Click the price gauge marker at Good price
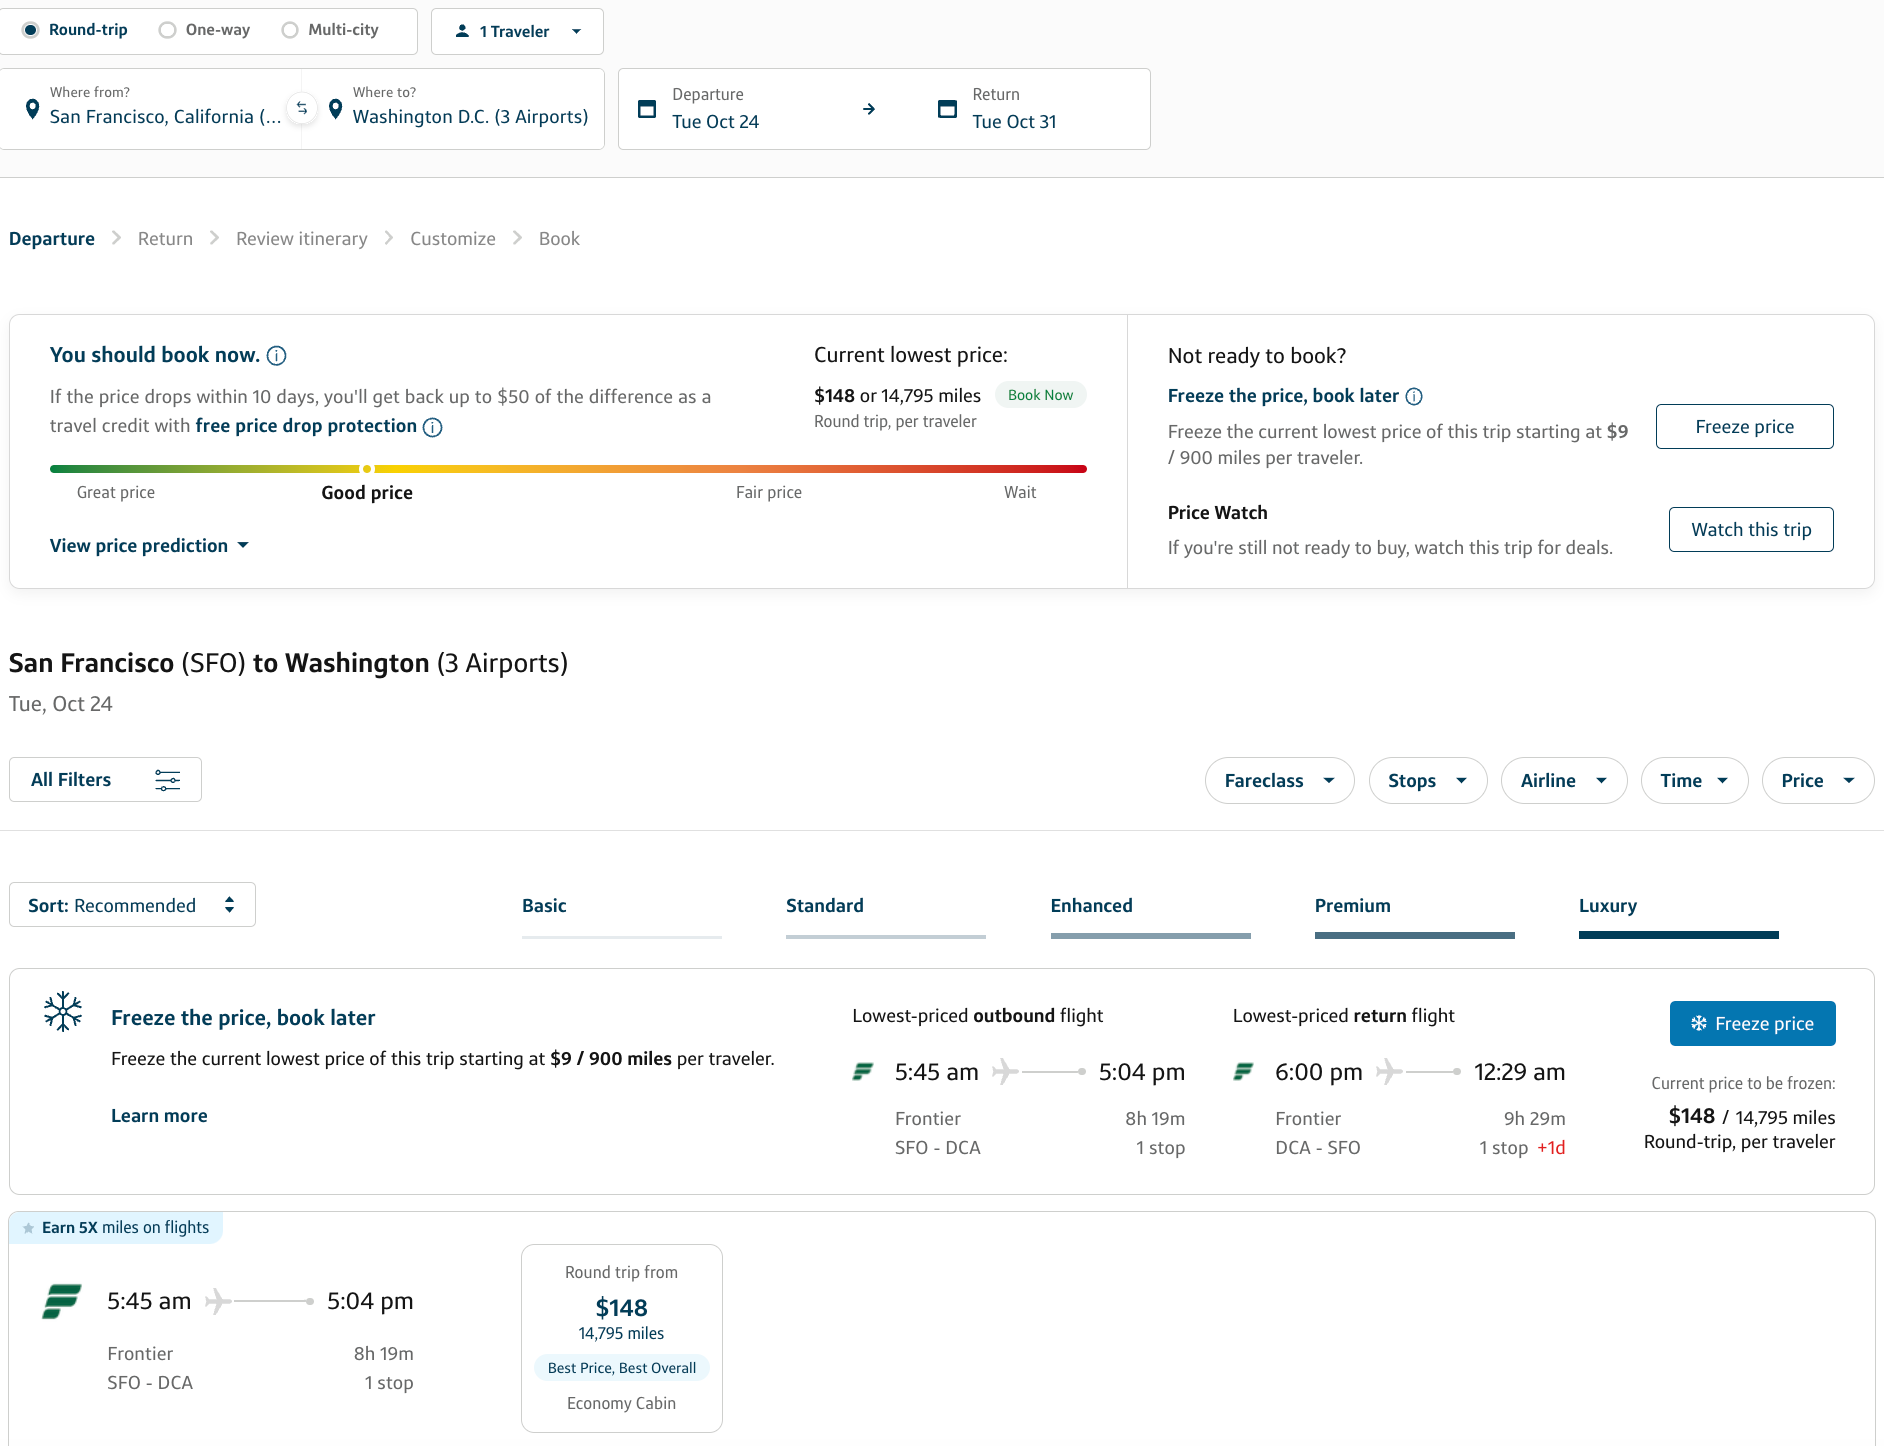Screen dimensions: 1884x1446 tap(366, 469)
